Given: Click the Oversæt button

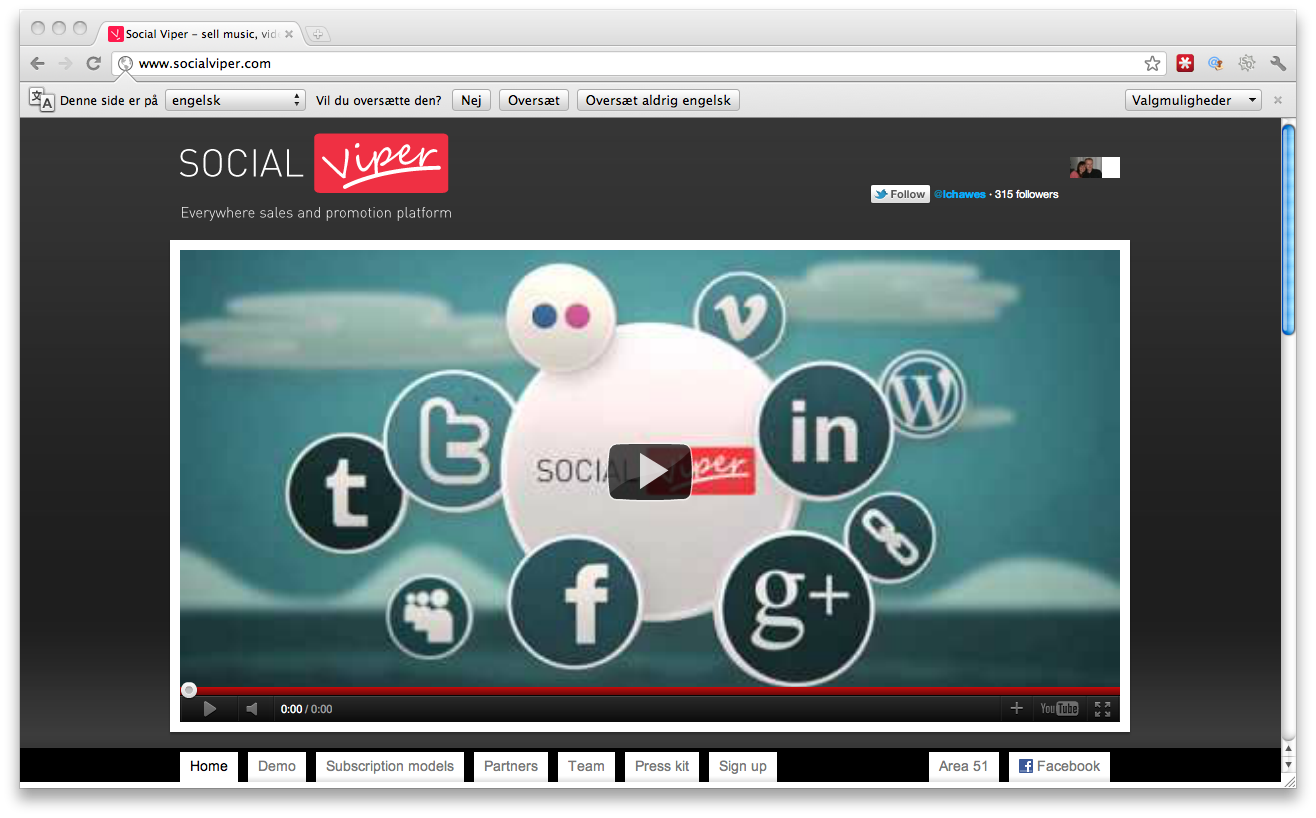Looking at the screenshot, I should tap(533, 100).
